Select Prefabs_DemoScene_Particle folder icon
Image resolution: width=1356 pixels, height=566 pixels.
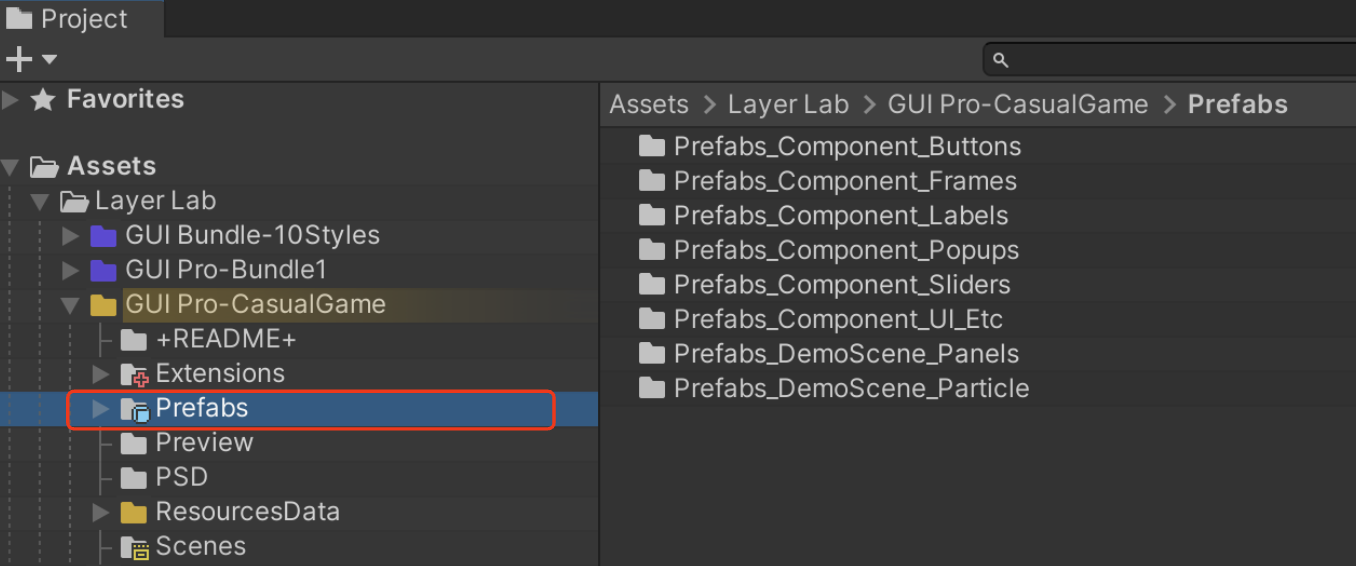point(652,389)
